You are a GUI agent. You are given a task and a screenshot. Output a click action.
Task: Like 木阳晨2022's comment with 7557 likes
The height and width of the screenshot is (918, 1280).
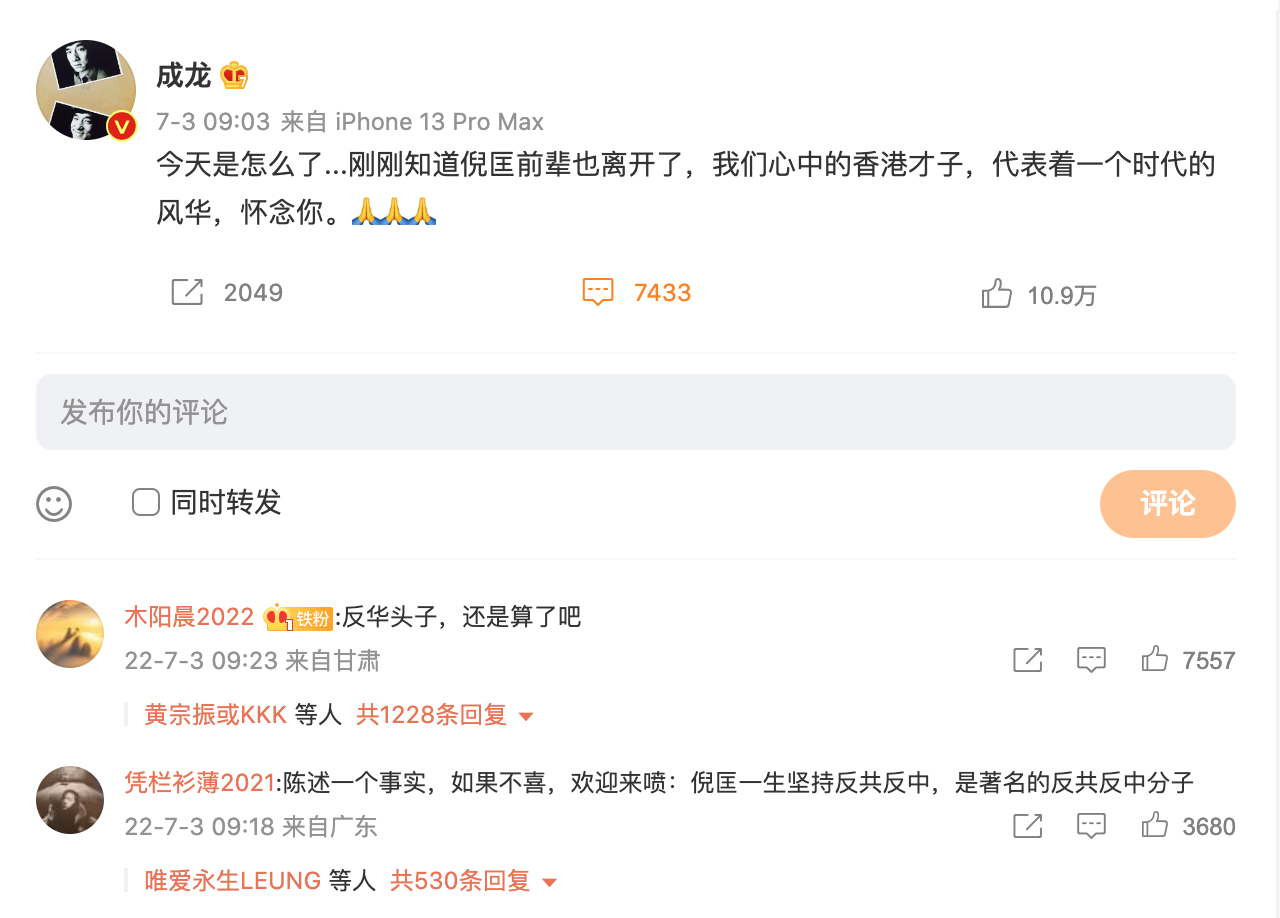[x=1155, y=659]
